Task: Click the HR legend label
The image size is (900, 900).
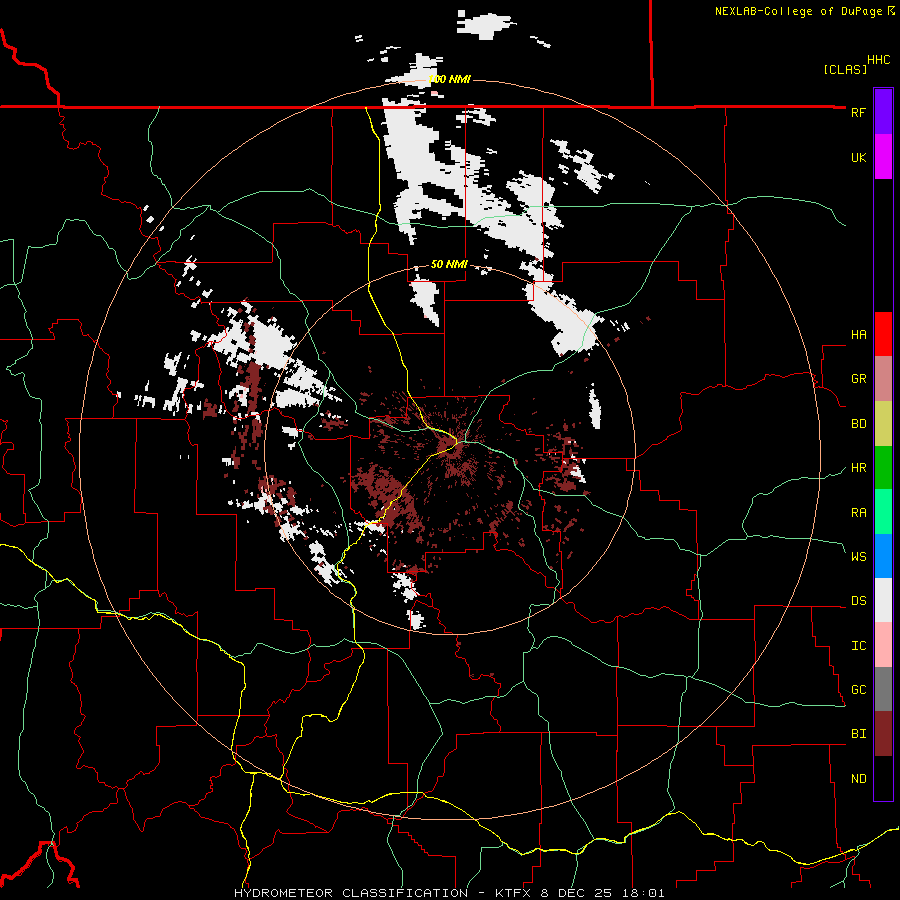Action: [x=858, y=468]
